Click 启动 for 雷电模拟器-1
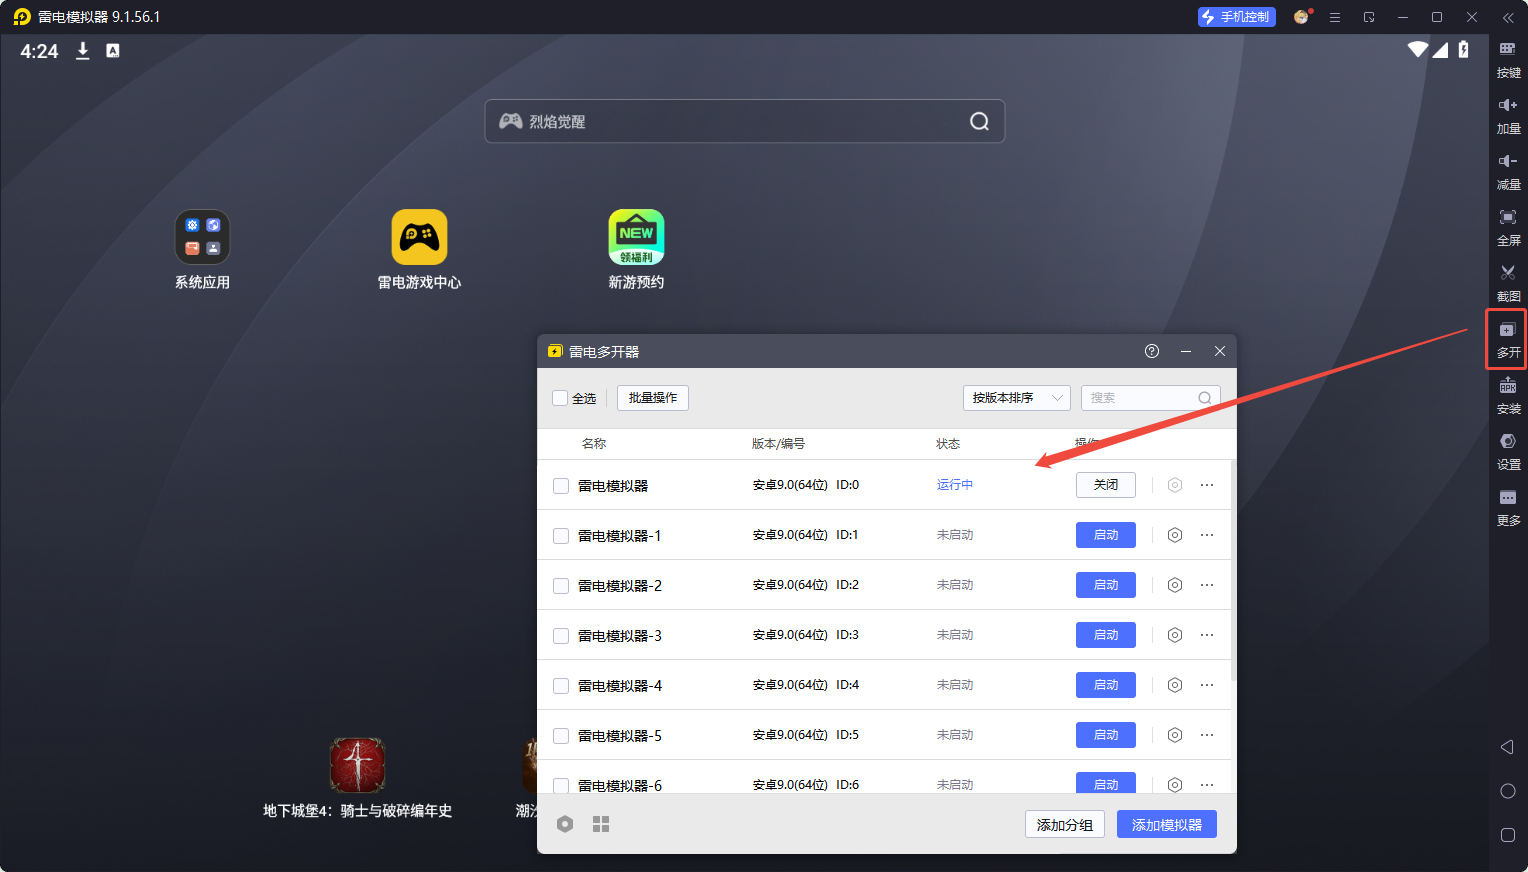 [1106, 535]
